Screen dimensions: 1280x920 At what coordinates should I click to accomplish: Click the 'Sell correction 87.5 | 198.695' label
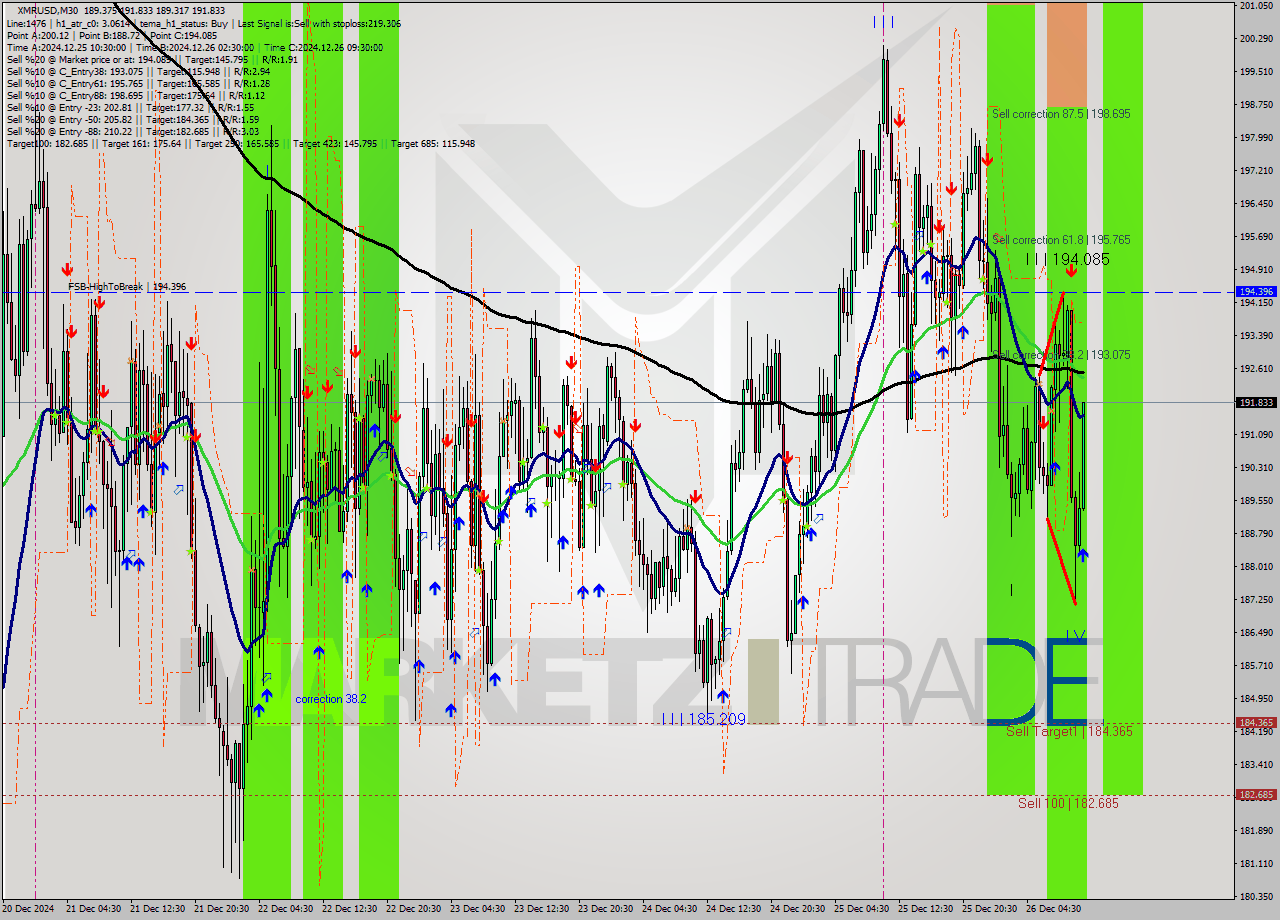pyautogui.click(x=1061, y=114)
